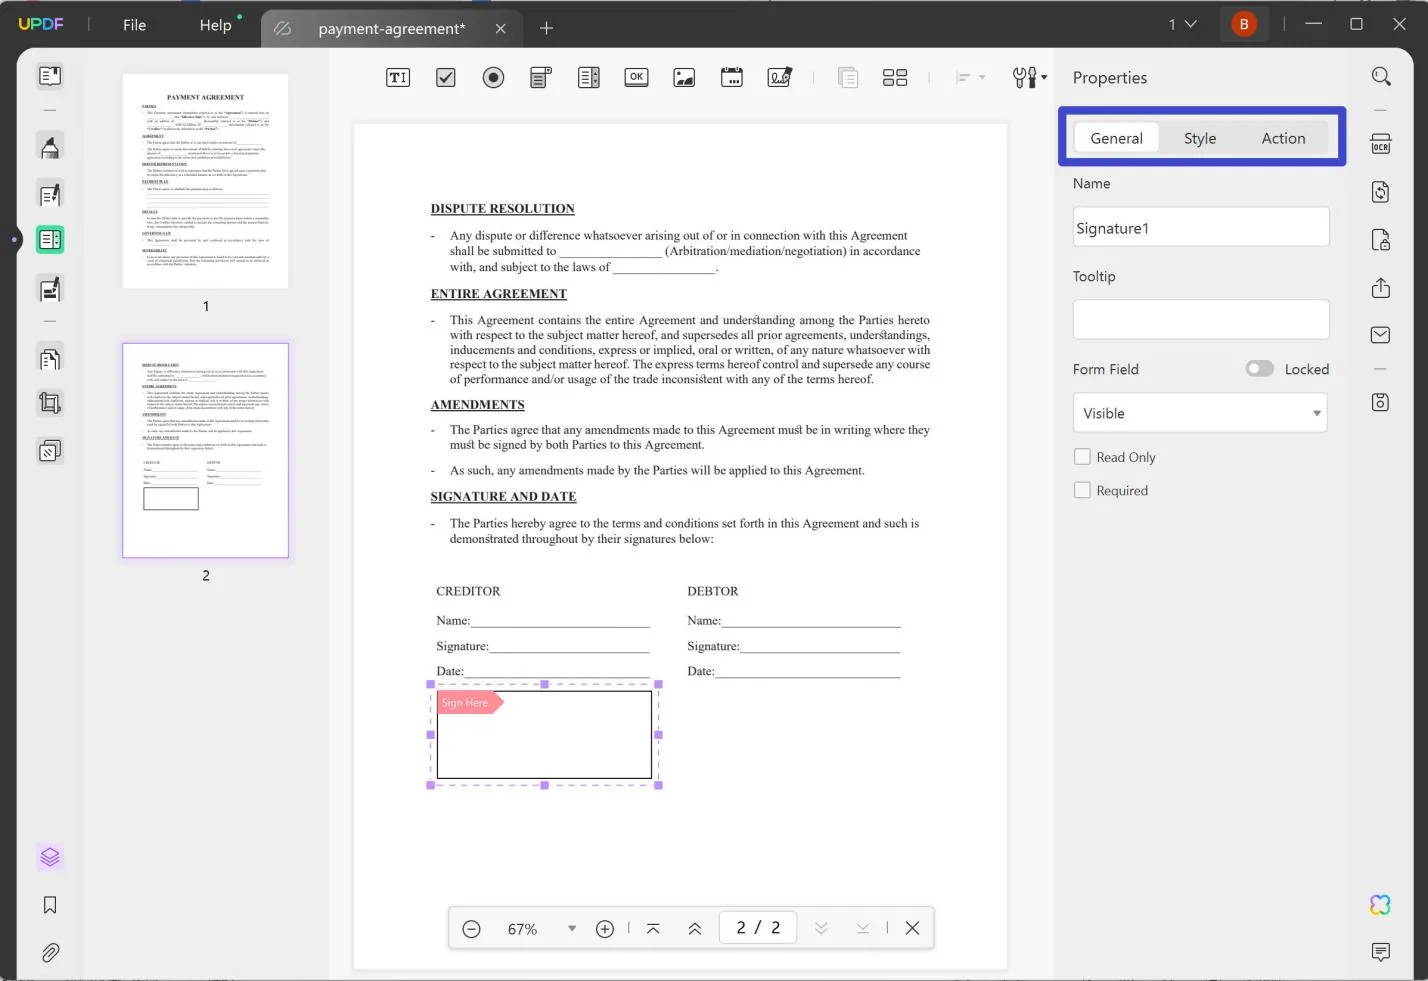Select page 2 thumbnail
Screen dimensions: 1428x981
click(x=205, y=450)
